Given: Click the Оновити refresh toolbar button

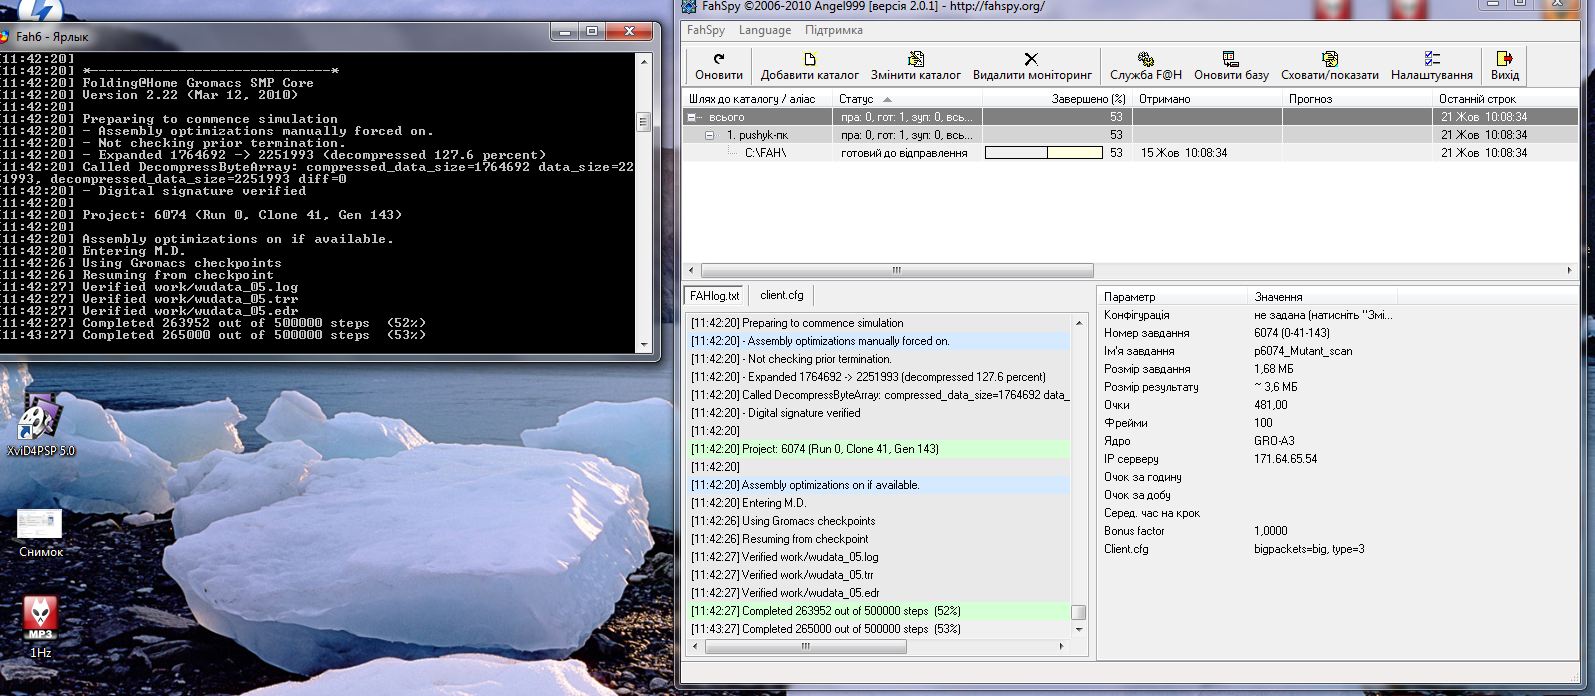Looking at the screenshot, I should (x=718, y=66).
